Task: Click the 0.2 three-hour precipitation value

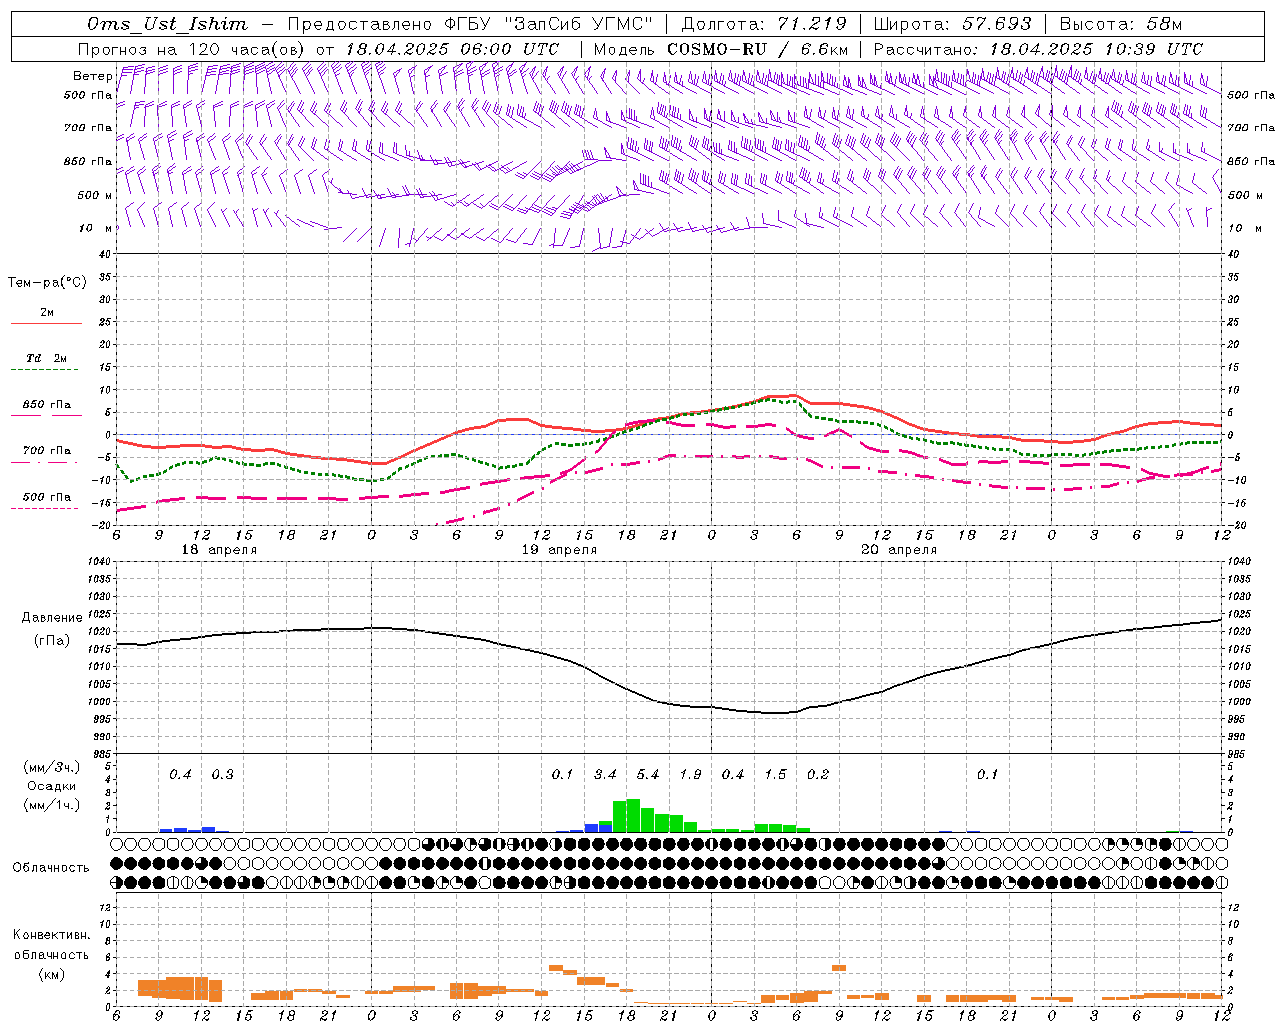Action: (818, 775)
